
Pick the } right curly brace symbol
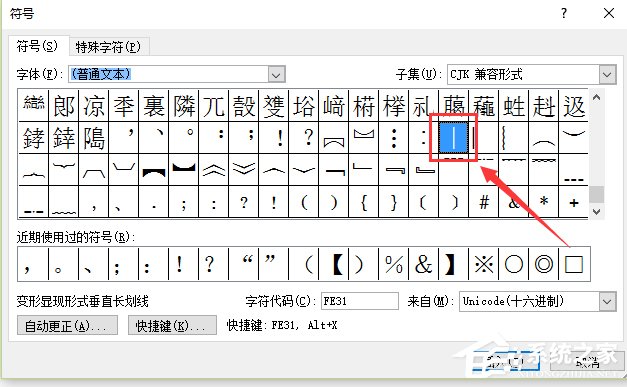393,202
